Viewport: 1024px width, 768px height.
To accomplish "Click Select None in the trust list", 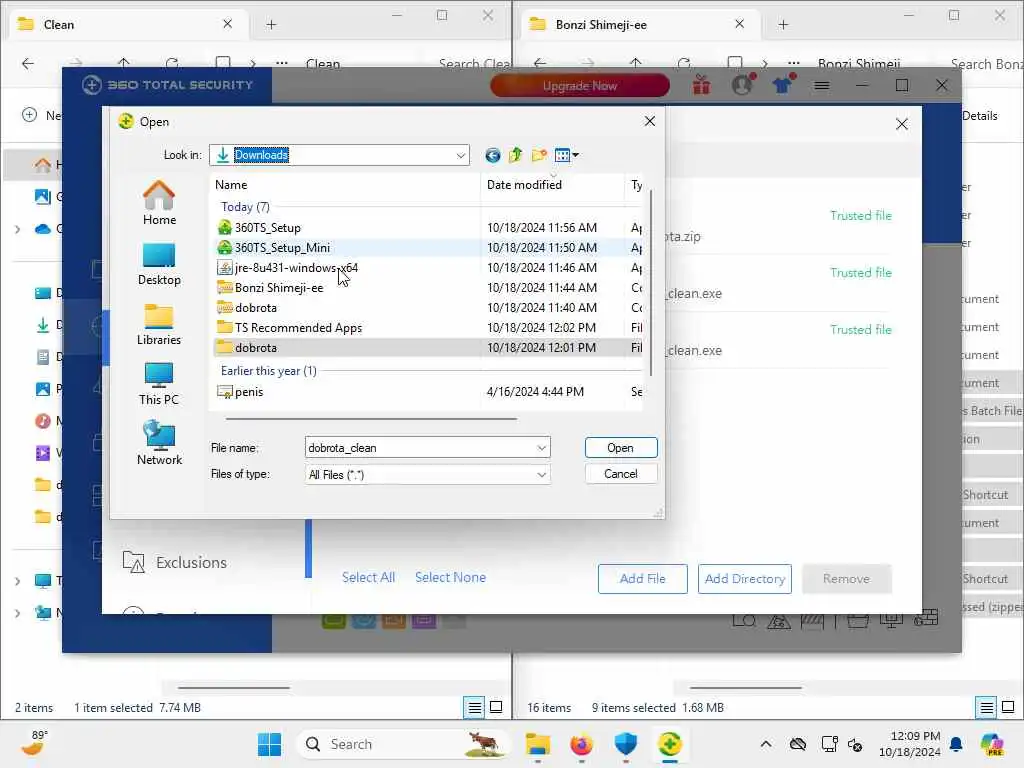I will tap(451, 577).
